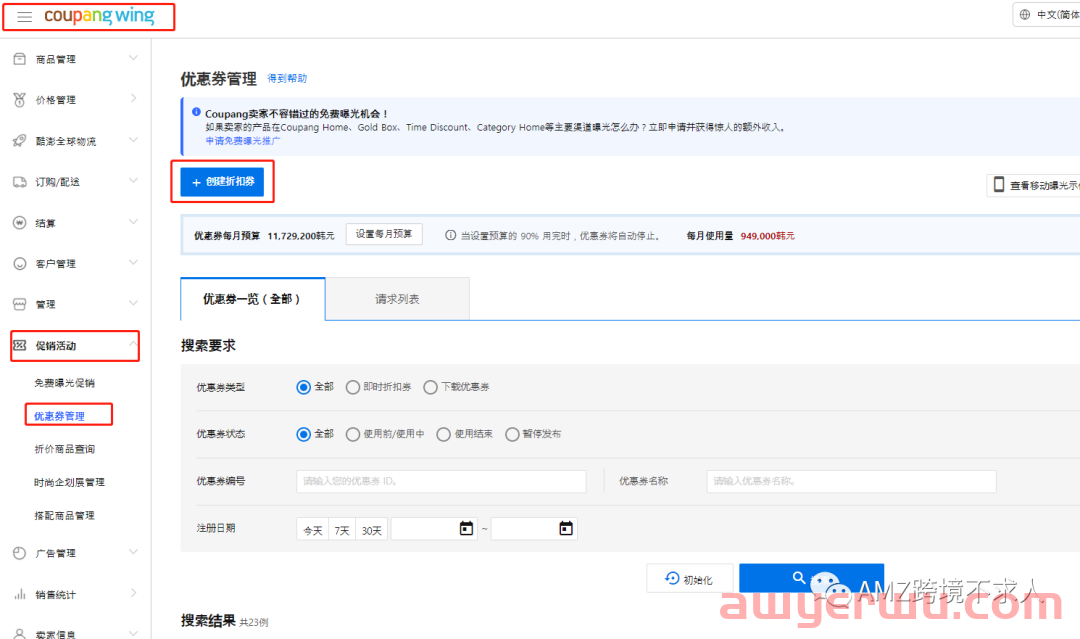Click the 创建折扣券 button

(x=222, y=182)
